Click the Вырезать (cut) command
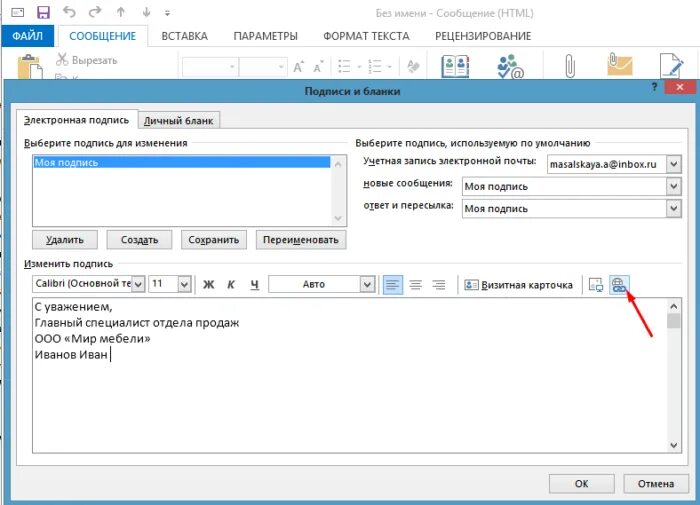The image size is (700, 505). click(x=87, y=60)
